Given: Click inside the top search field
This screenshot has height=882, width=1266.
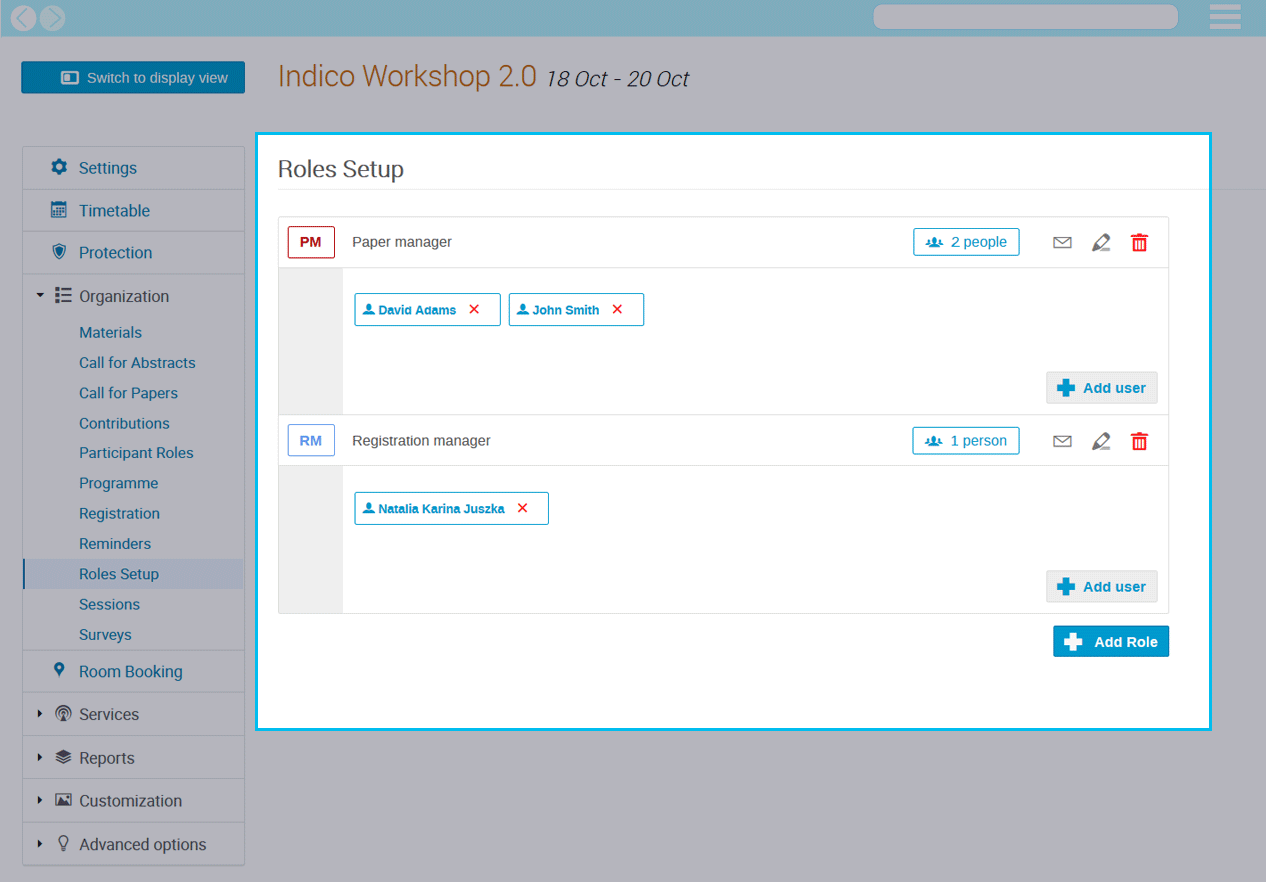Looking at the screenshot, I should coord(1024,16).
